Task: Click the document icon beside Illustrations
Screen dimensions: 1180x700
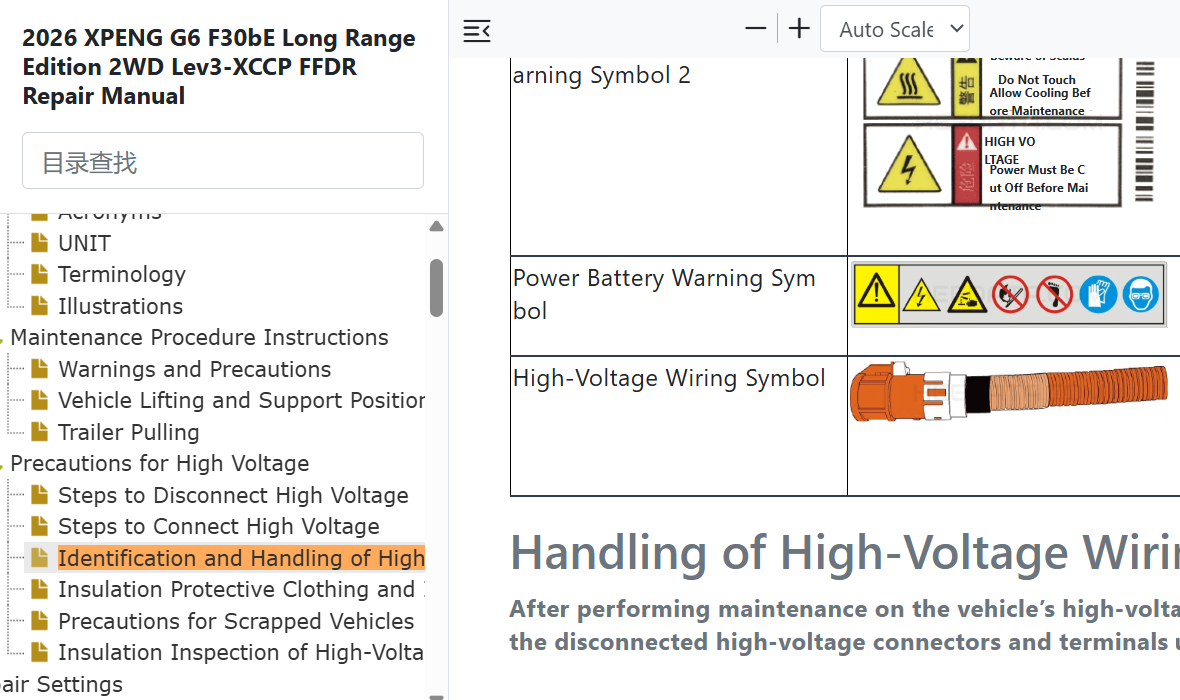Action: [40, 306]
